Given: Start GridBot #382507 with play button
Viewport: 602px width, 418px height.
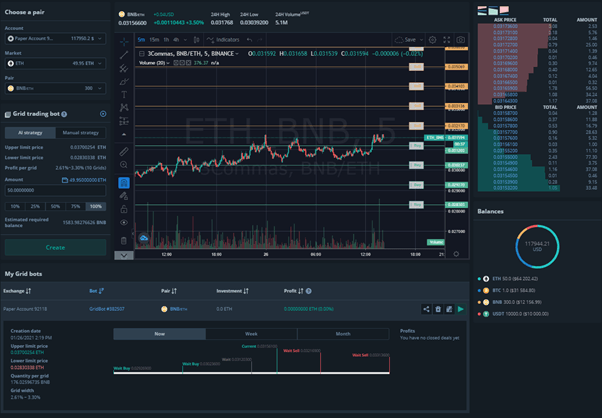Looking at the screenshot, I should [461, 309].
